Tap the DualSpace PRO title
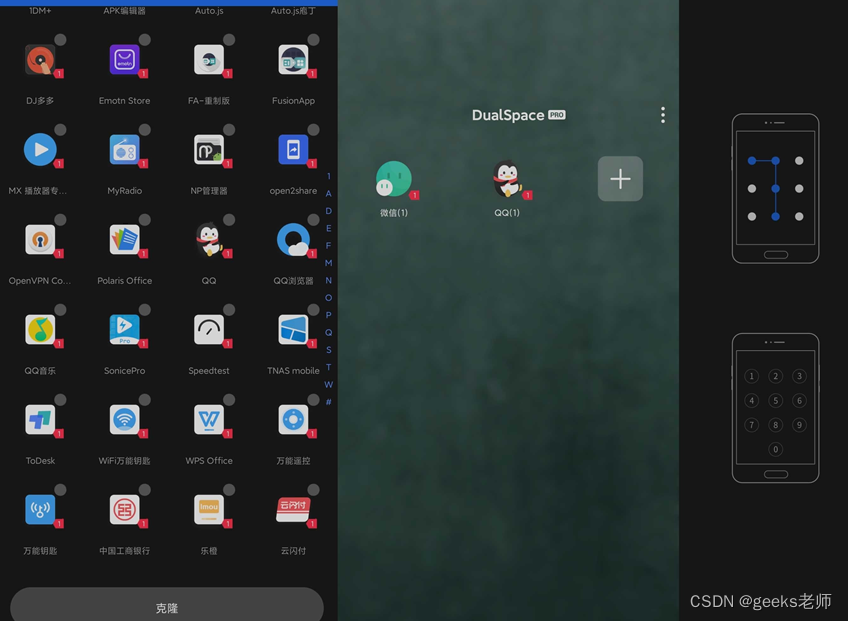The width and height of the screenshot is (848, 621). tap(519, 115)
